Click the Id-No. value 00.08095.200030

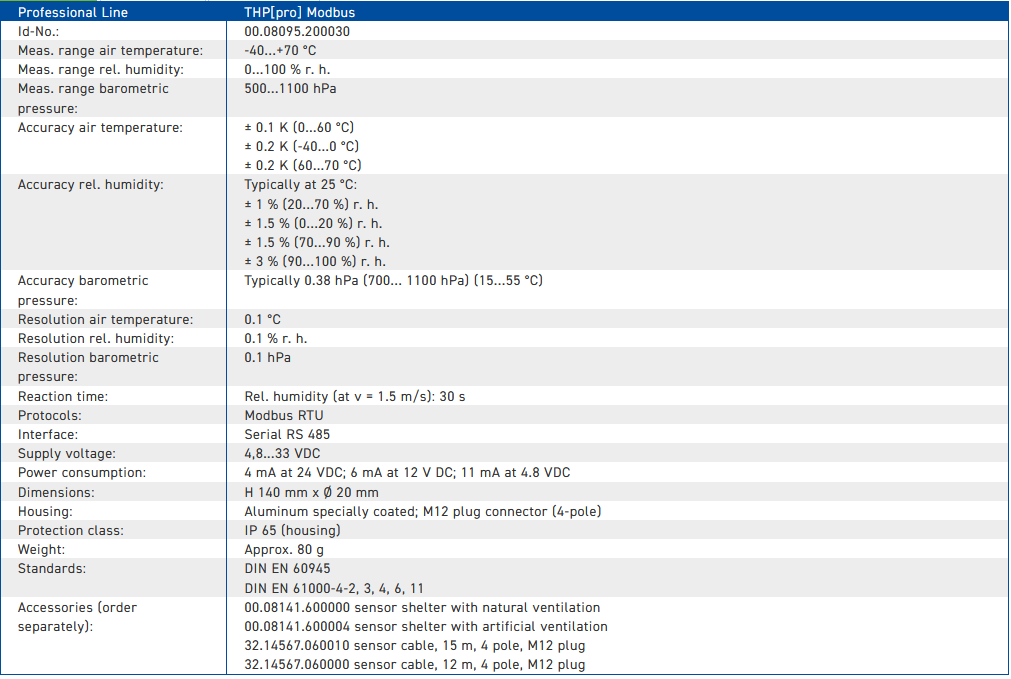(x=297, y=32)
